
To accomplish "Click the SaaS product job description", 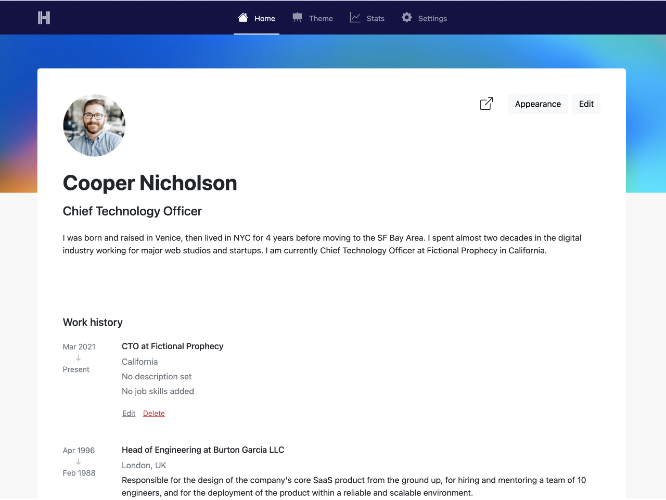I will (354, 486).
